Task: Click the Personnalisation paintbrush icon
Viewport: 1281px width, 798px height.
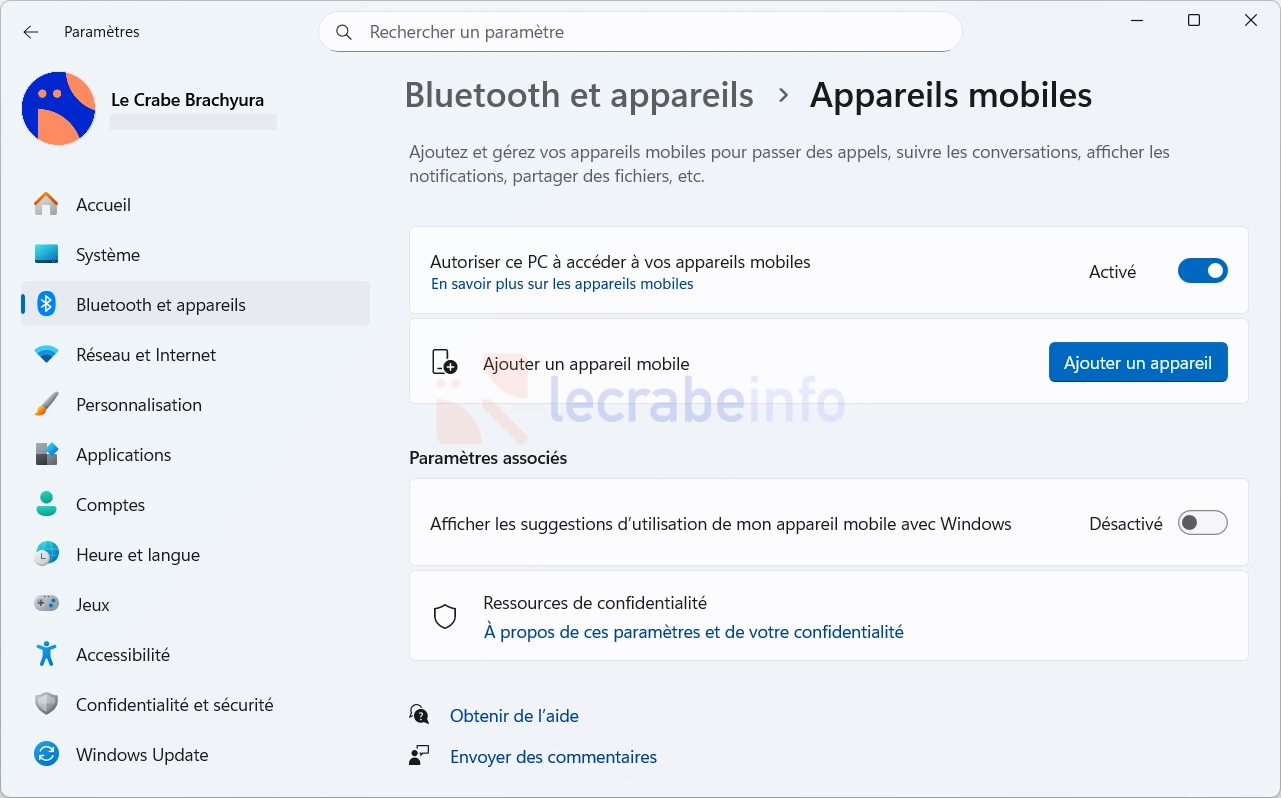Action: coord(46,405)
